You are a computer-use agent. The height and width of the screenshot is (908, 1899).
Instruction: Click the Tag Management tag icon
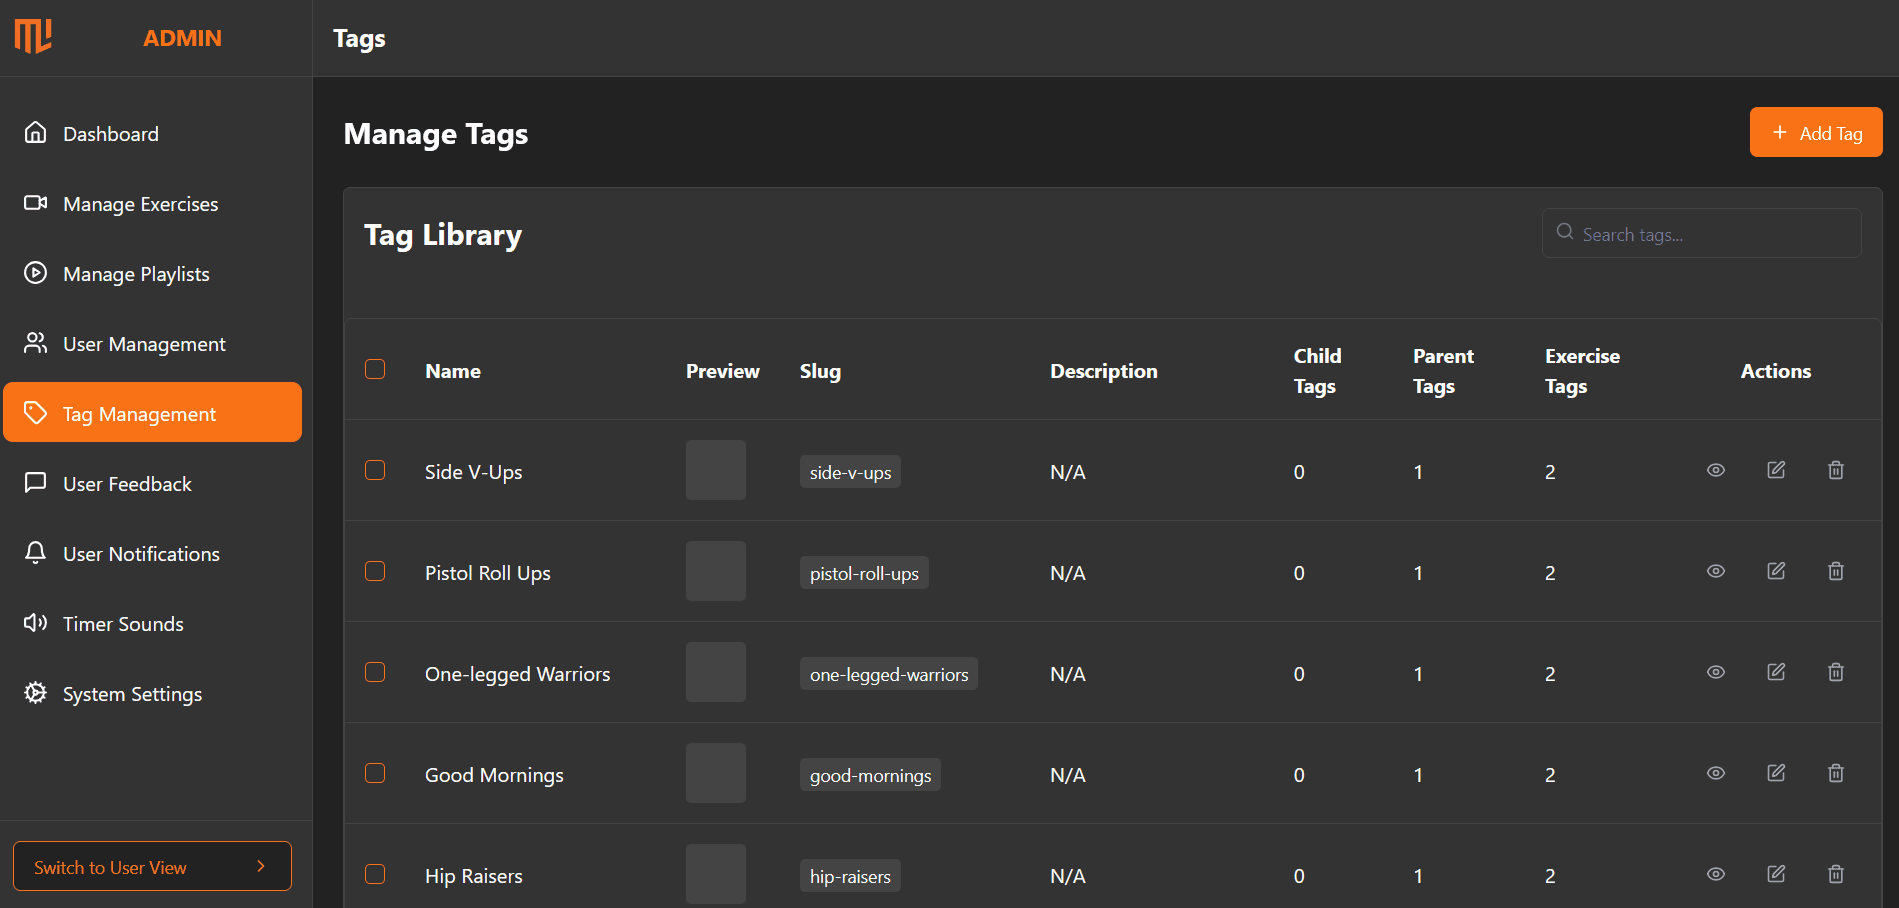pyautogui.click(x=35, y=412)
